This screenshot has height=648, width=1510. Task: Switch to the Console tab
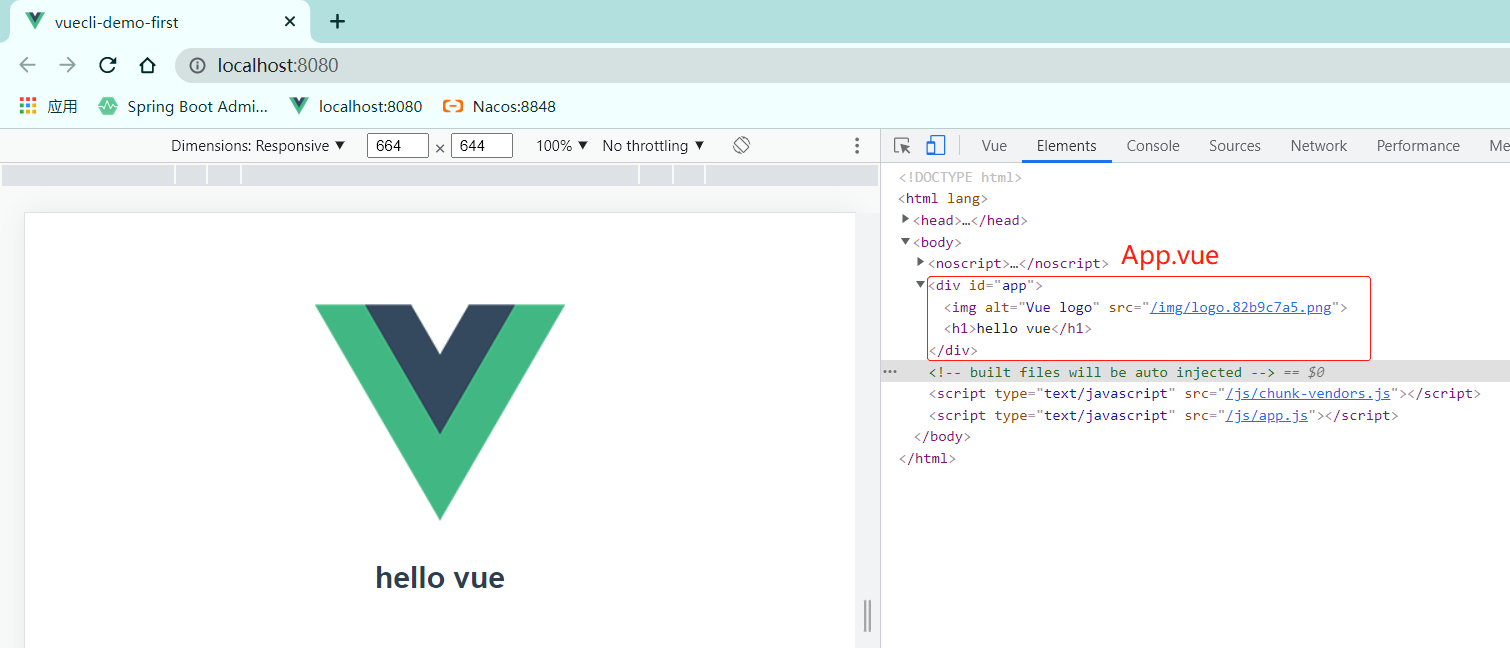tap(1153, 146)
